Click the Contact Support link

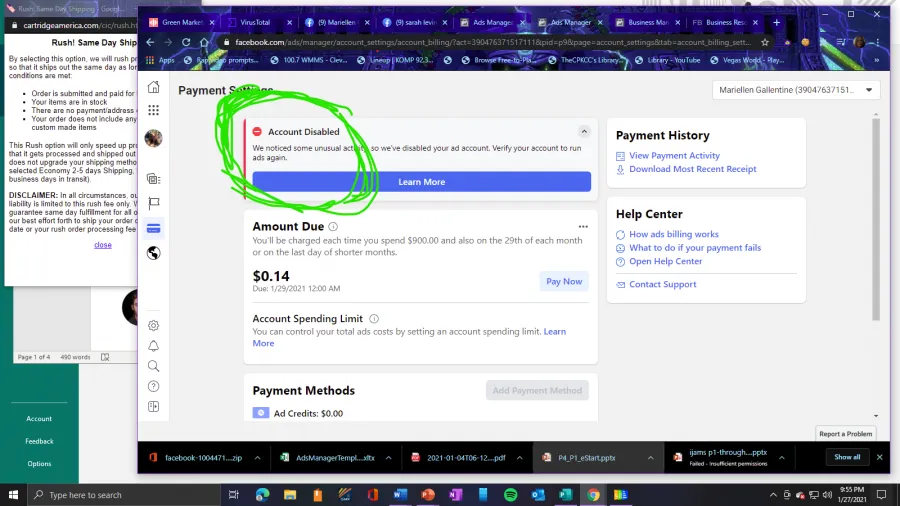(x=662, y=284)
